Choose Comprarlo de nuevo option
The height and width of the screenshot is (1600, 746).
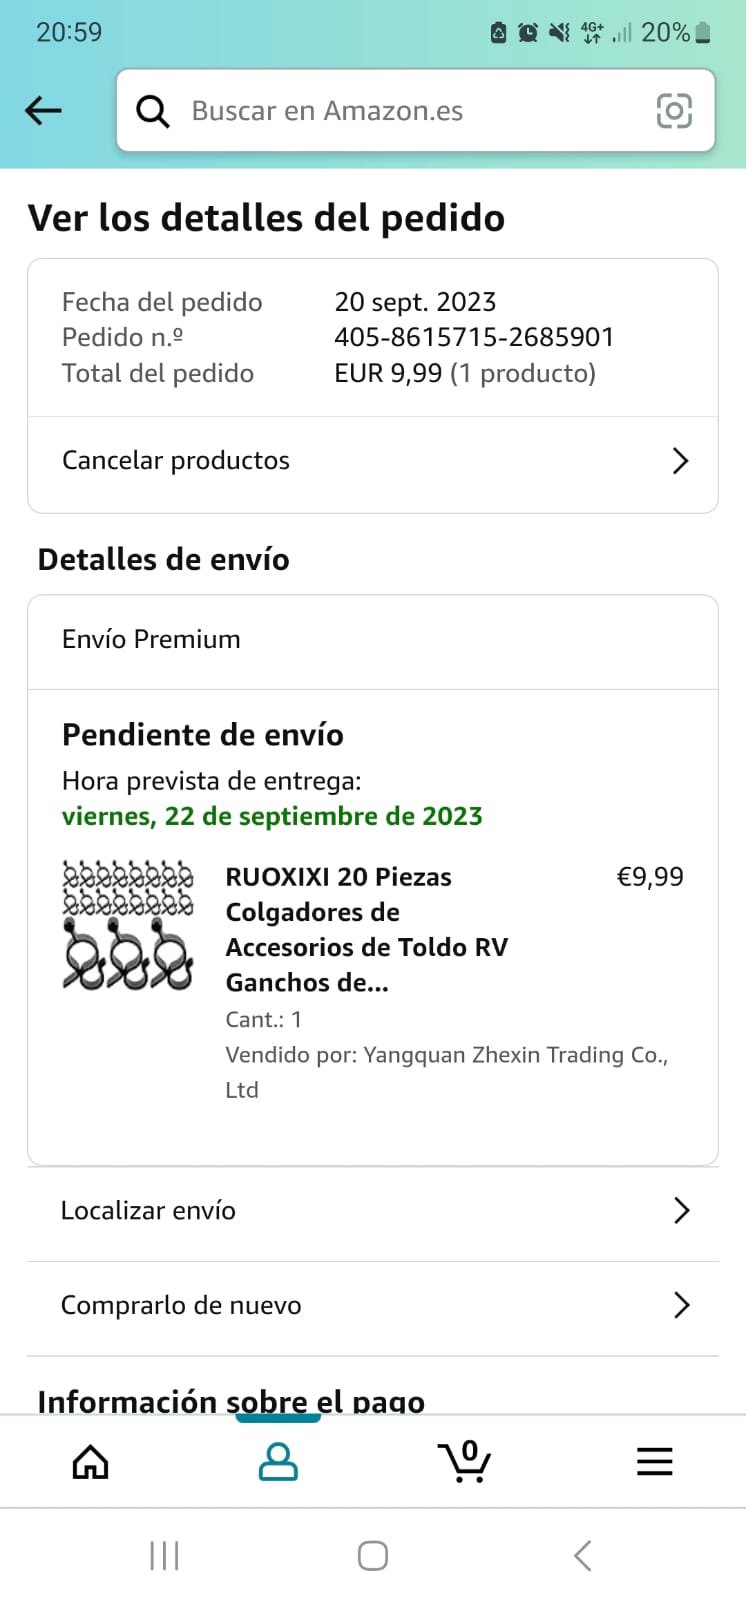(373, 1306)
